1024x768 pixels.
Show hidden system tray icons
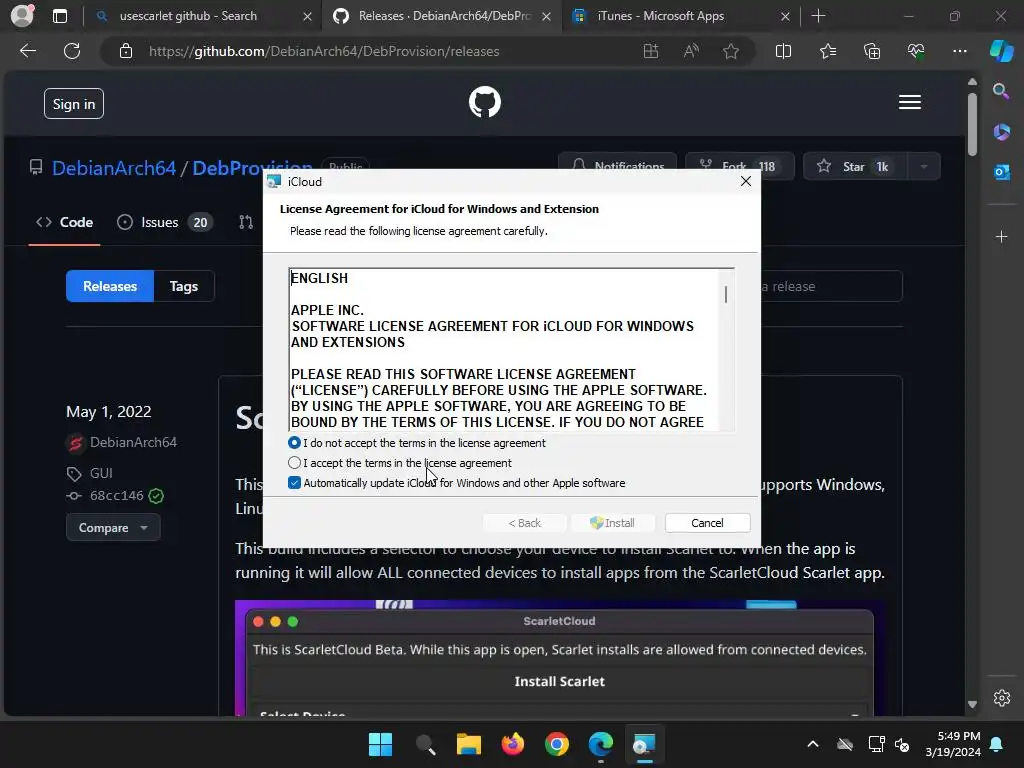[x=812, y=744]
